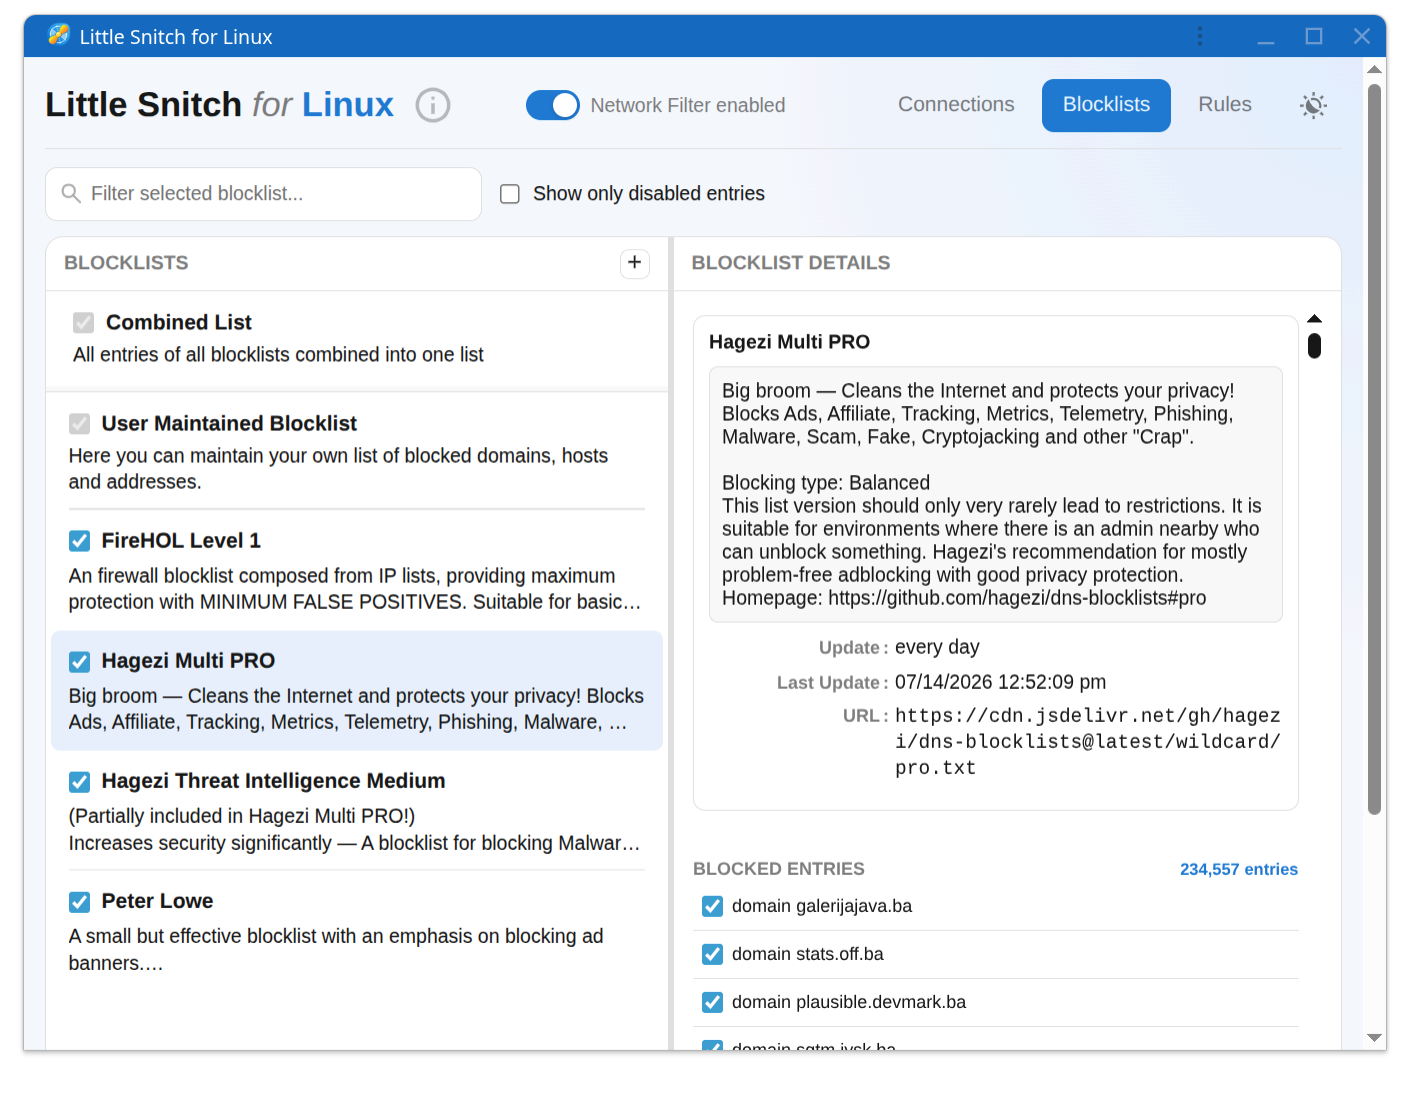
Task: Click the 'Blocking type: Balanced' text
Action: point(826,483)
